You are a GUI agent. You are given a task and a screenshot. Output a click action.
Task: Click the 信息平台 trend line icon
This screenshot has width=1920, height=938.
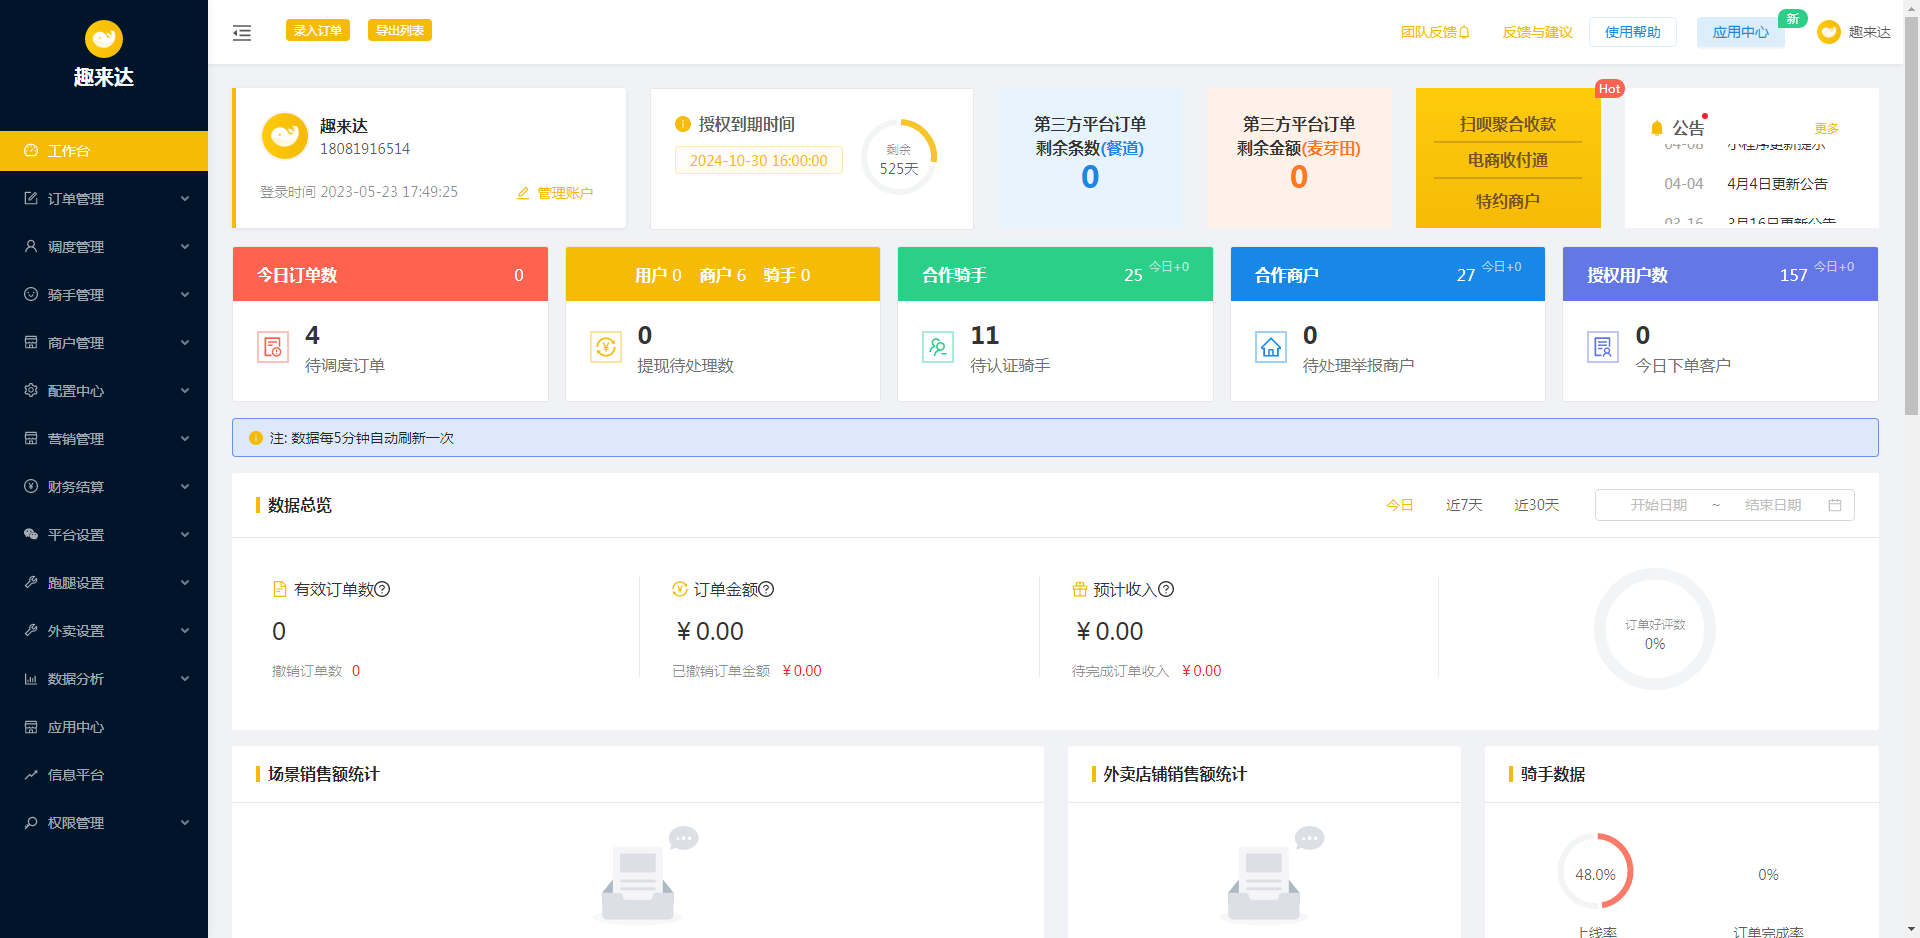31,775
